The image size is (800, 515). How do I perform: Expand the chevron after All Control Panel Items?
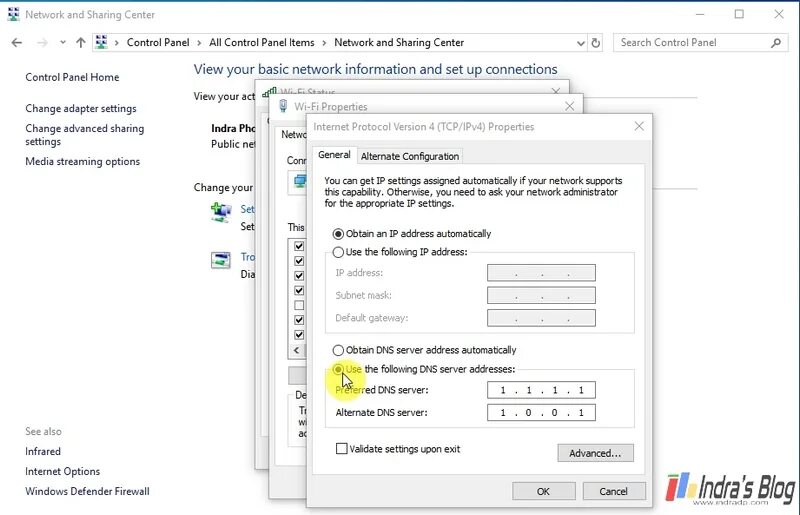click(x=324, y=43)
